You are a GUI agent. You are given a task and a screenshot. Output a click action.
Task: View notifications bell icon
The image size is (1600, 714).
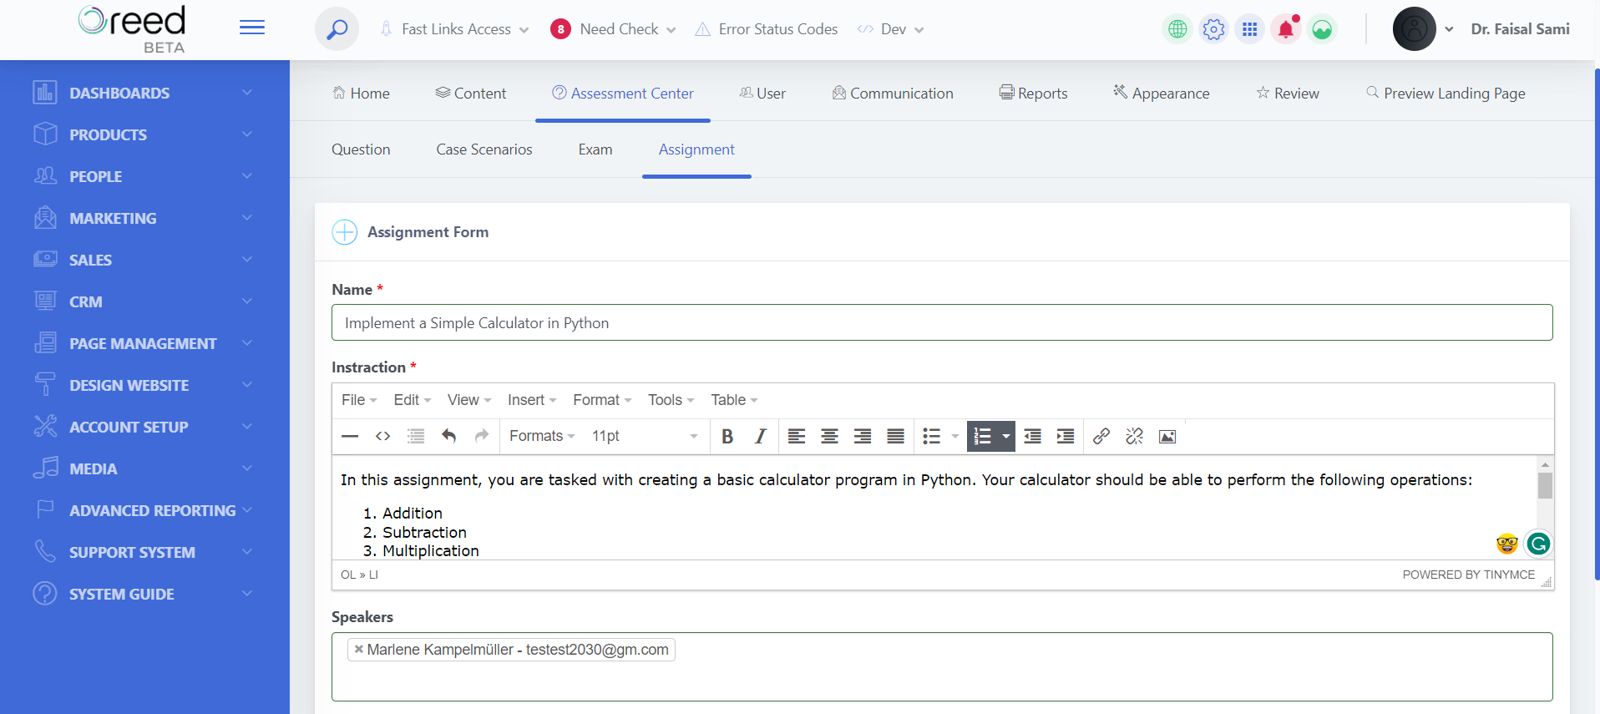click(1285, 29)
